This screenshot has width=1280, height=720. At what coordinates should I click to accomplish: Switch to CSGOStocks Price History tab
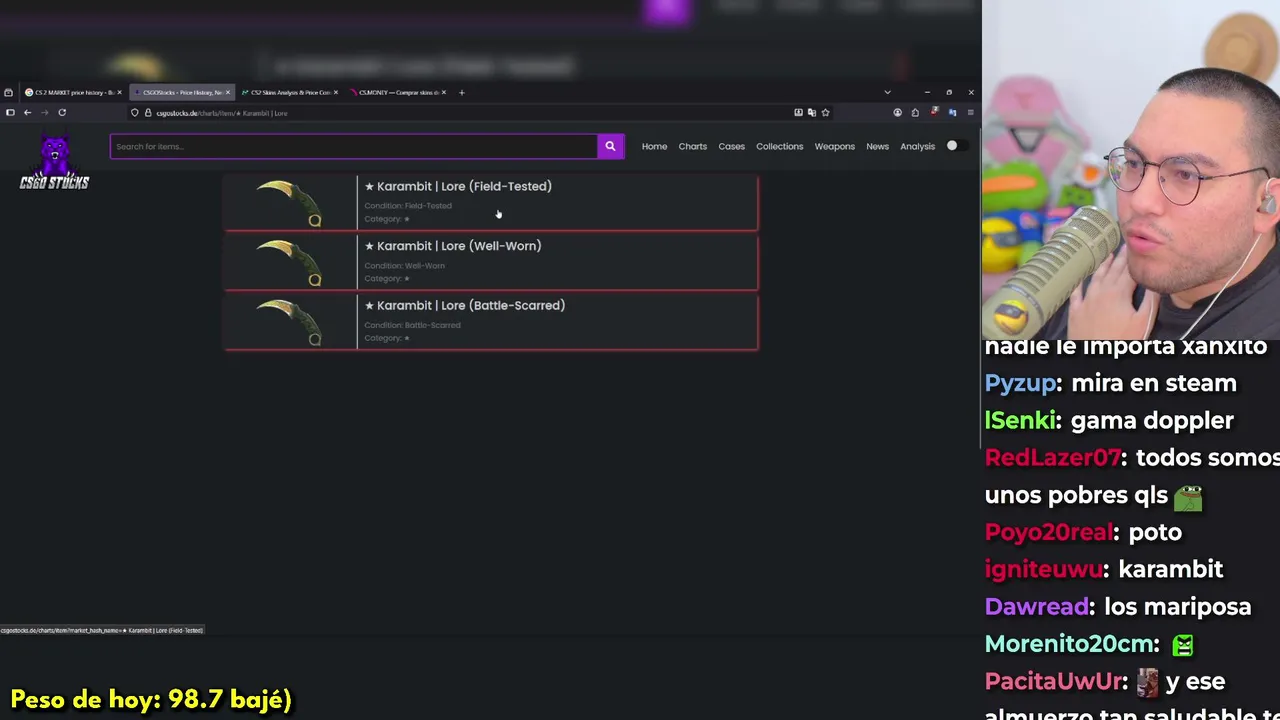[x=182, y=92]
